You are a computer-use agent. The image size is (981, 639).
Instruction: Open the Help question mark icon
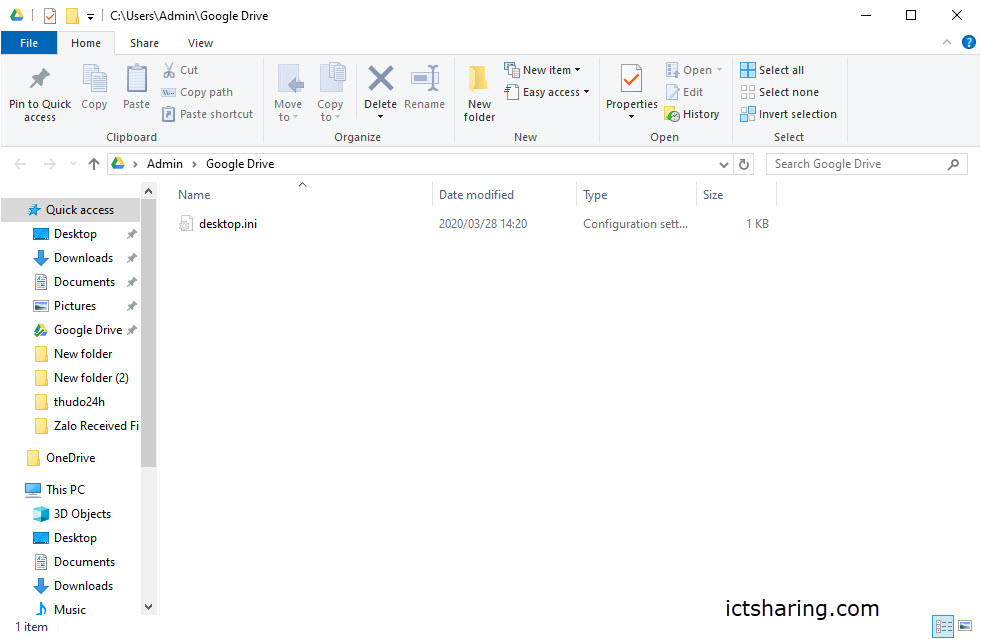968,43
